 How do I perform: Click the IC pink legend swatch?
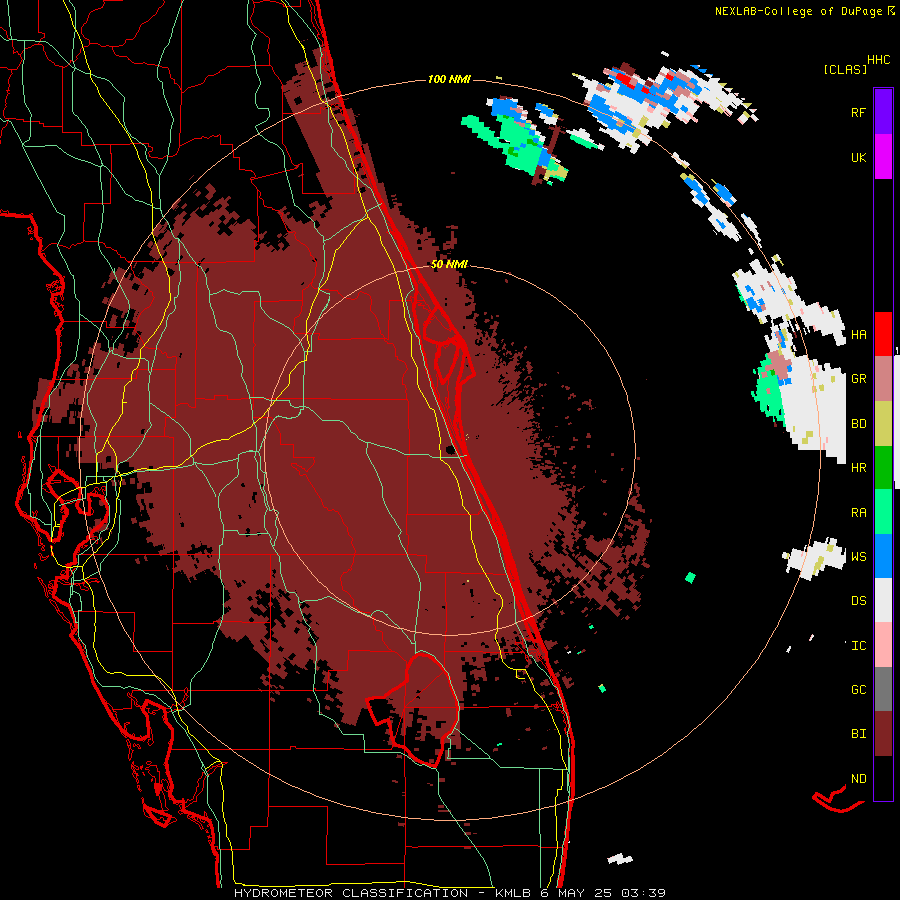883,645
